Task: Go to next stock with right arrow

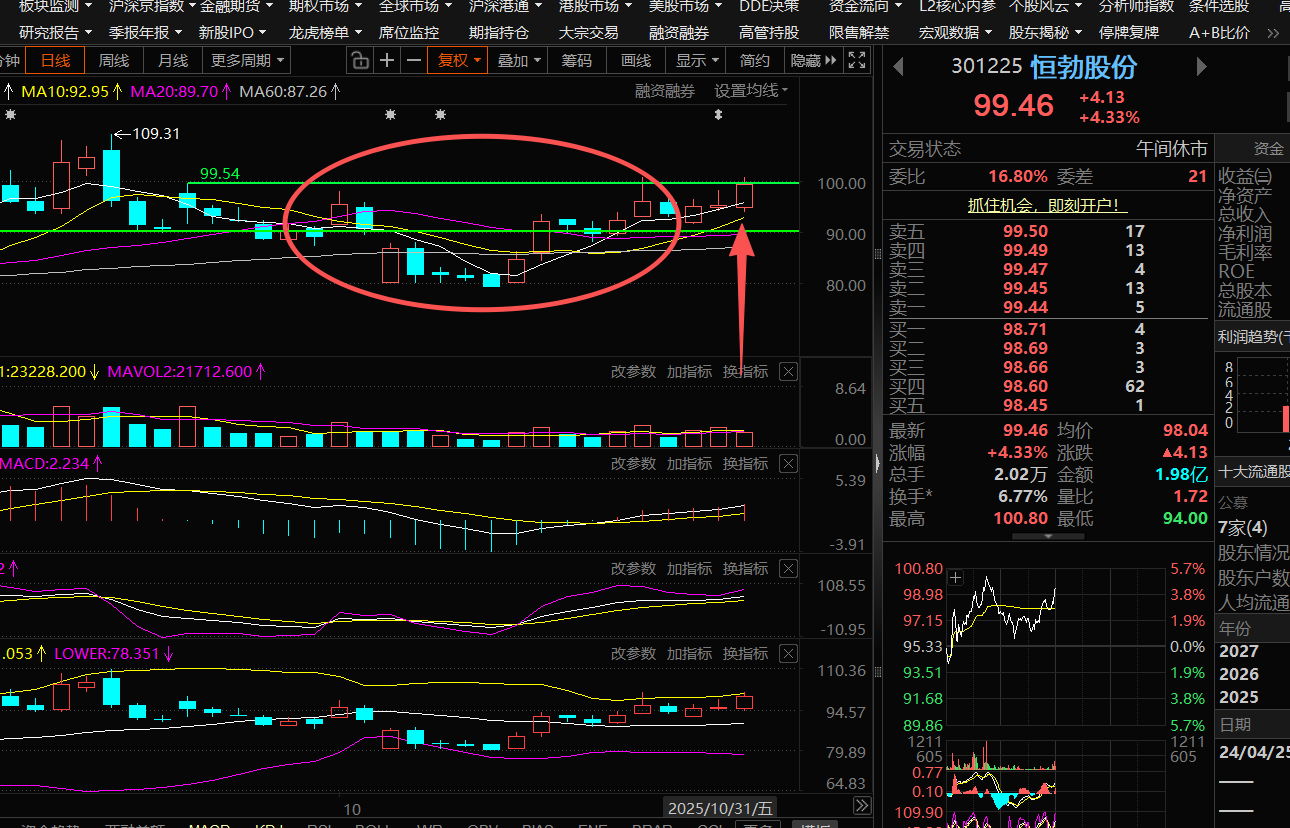Action: coord(1202,67)
